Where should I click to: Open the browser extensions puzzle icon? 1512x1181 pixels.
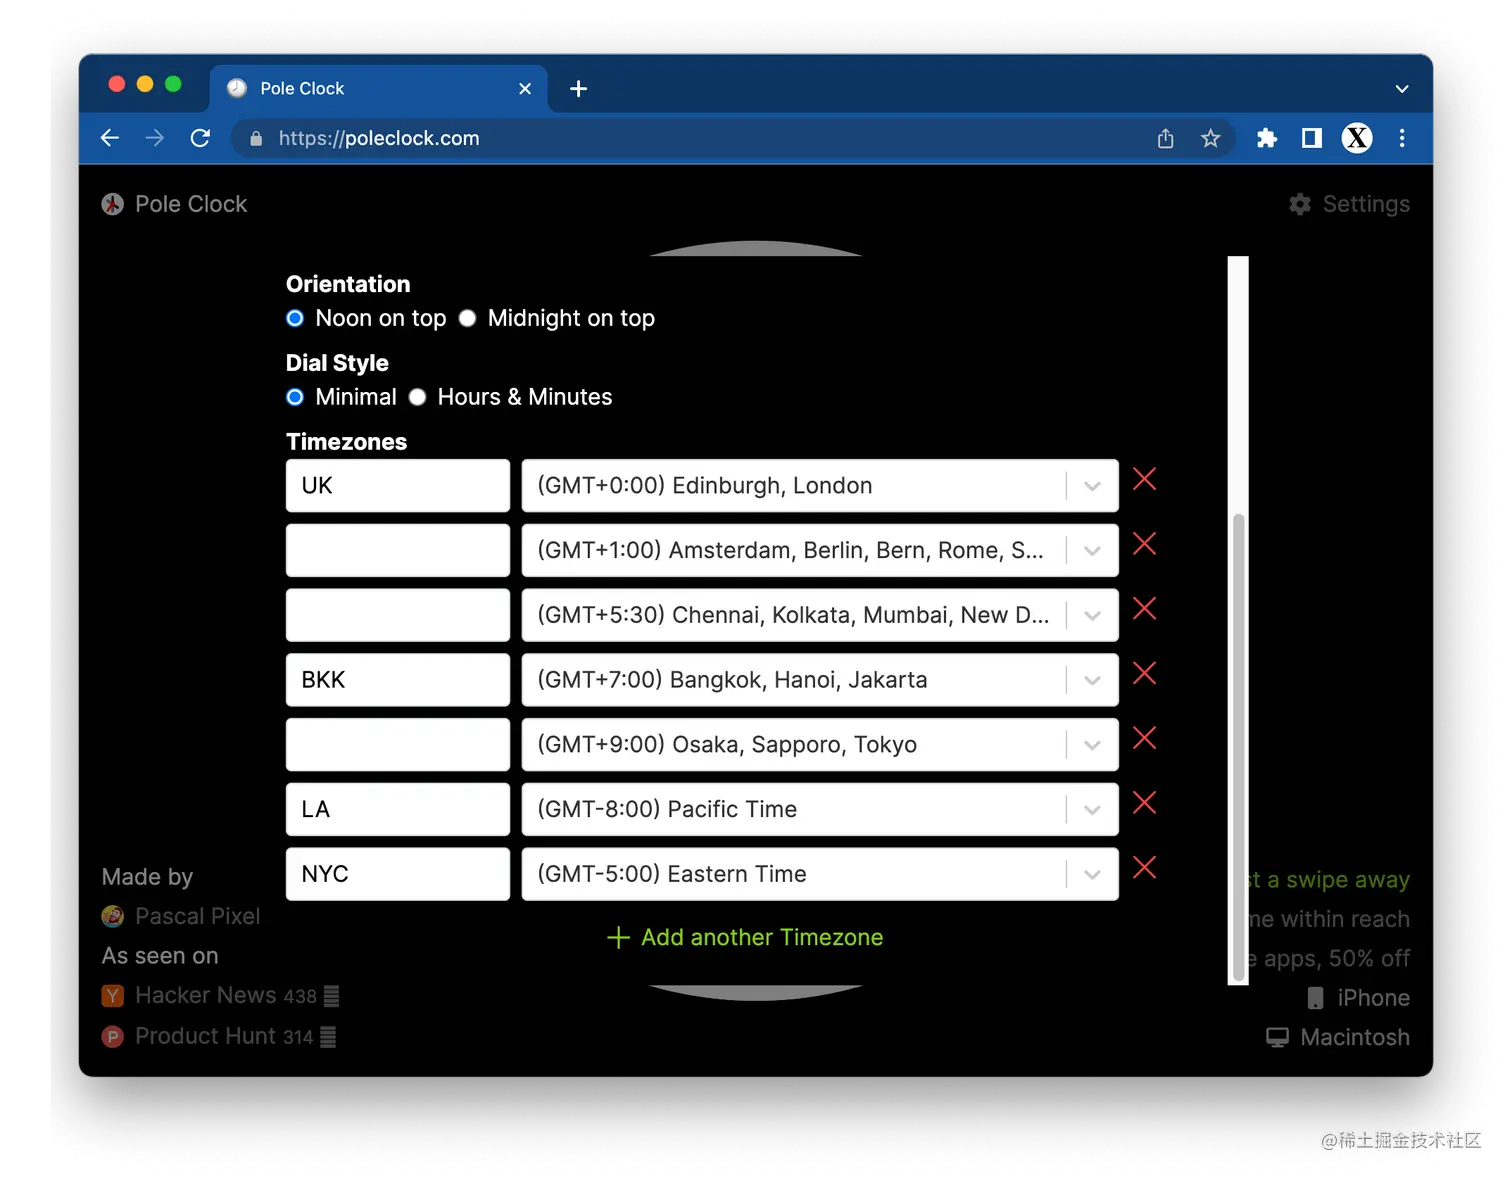pos(1267,138)
